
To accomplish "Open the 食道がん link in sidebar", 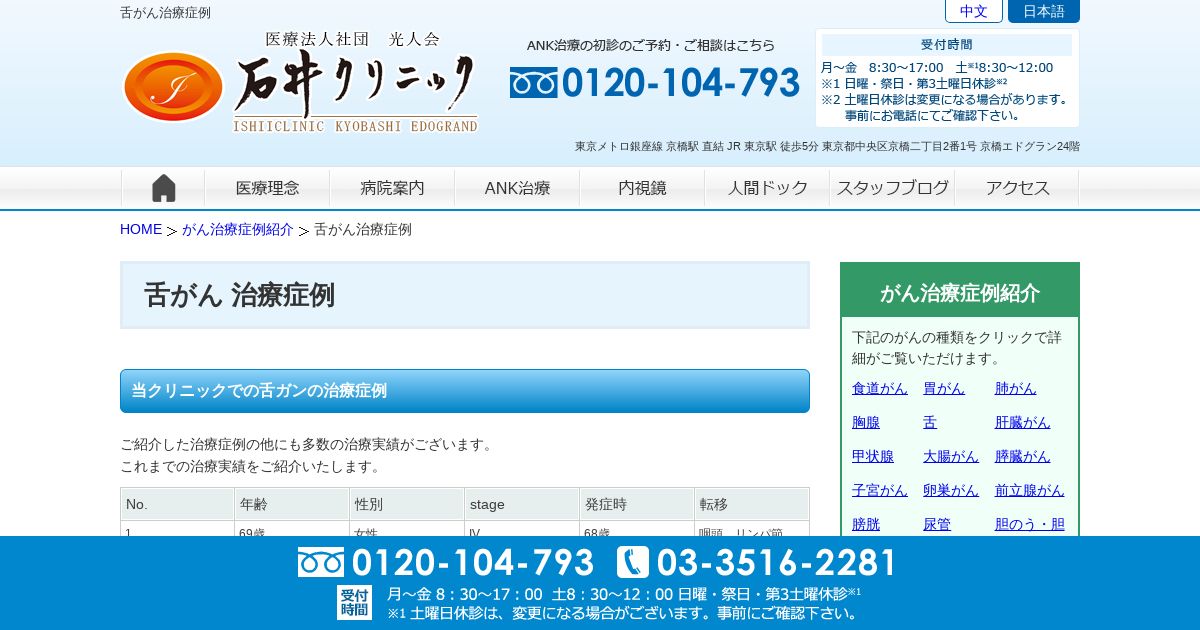I will pyautogui.click(x=880, y=388).
